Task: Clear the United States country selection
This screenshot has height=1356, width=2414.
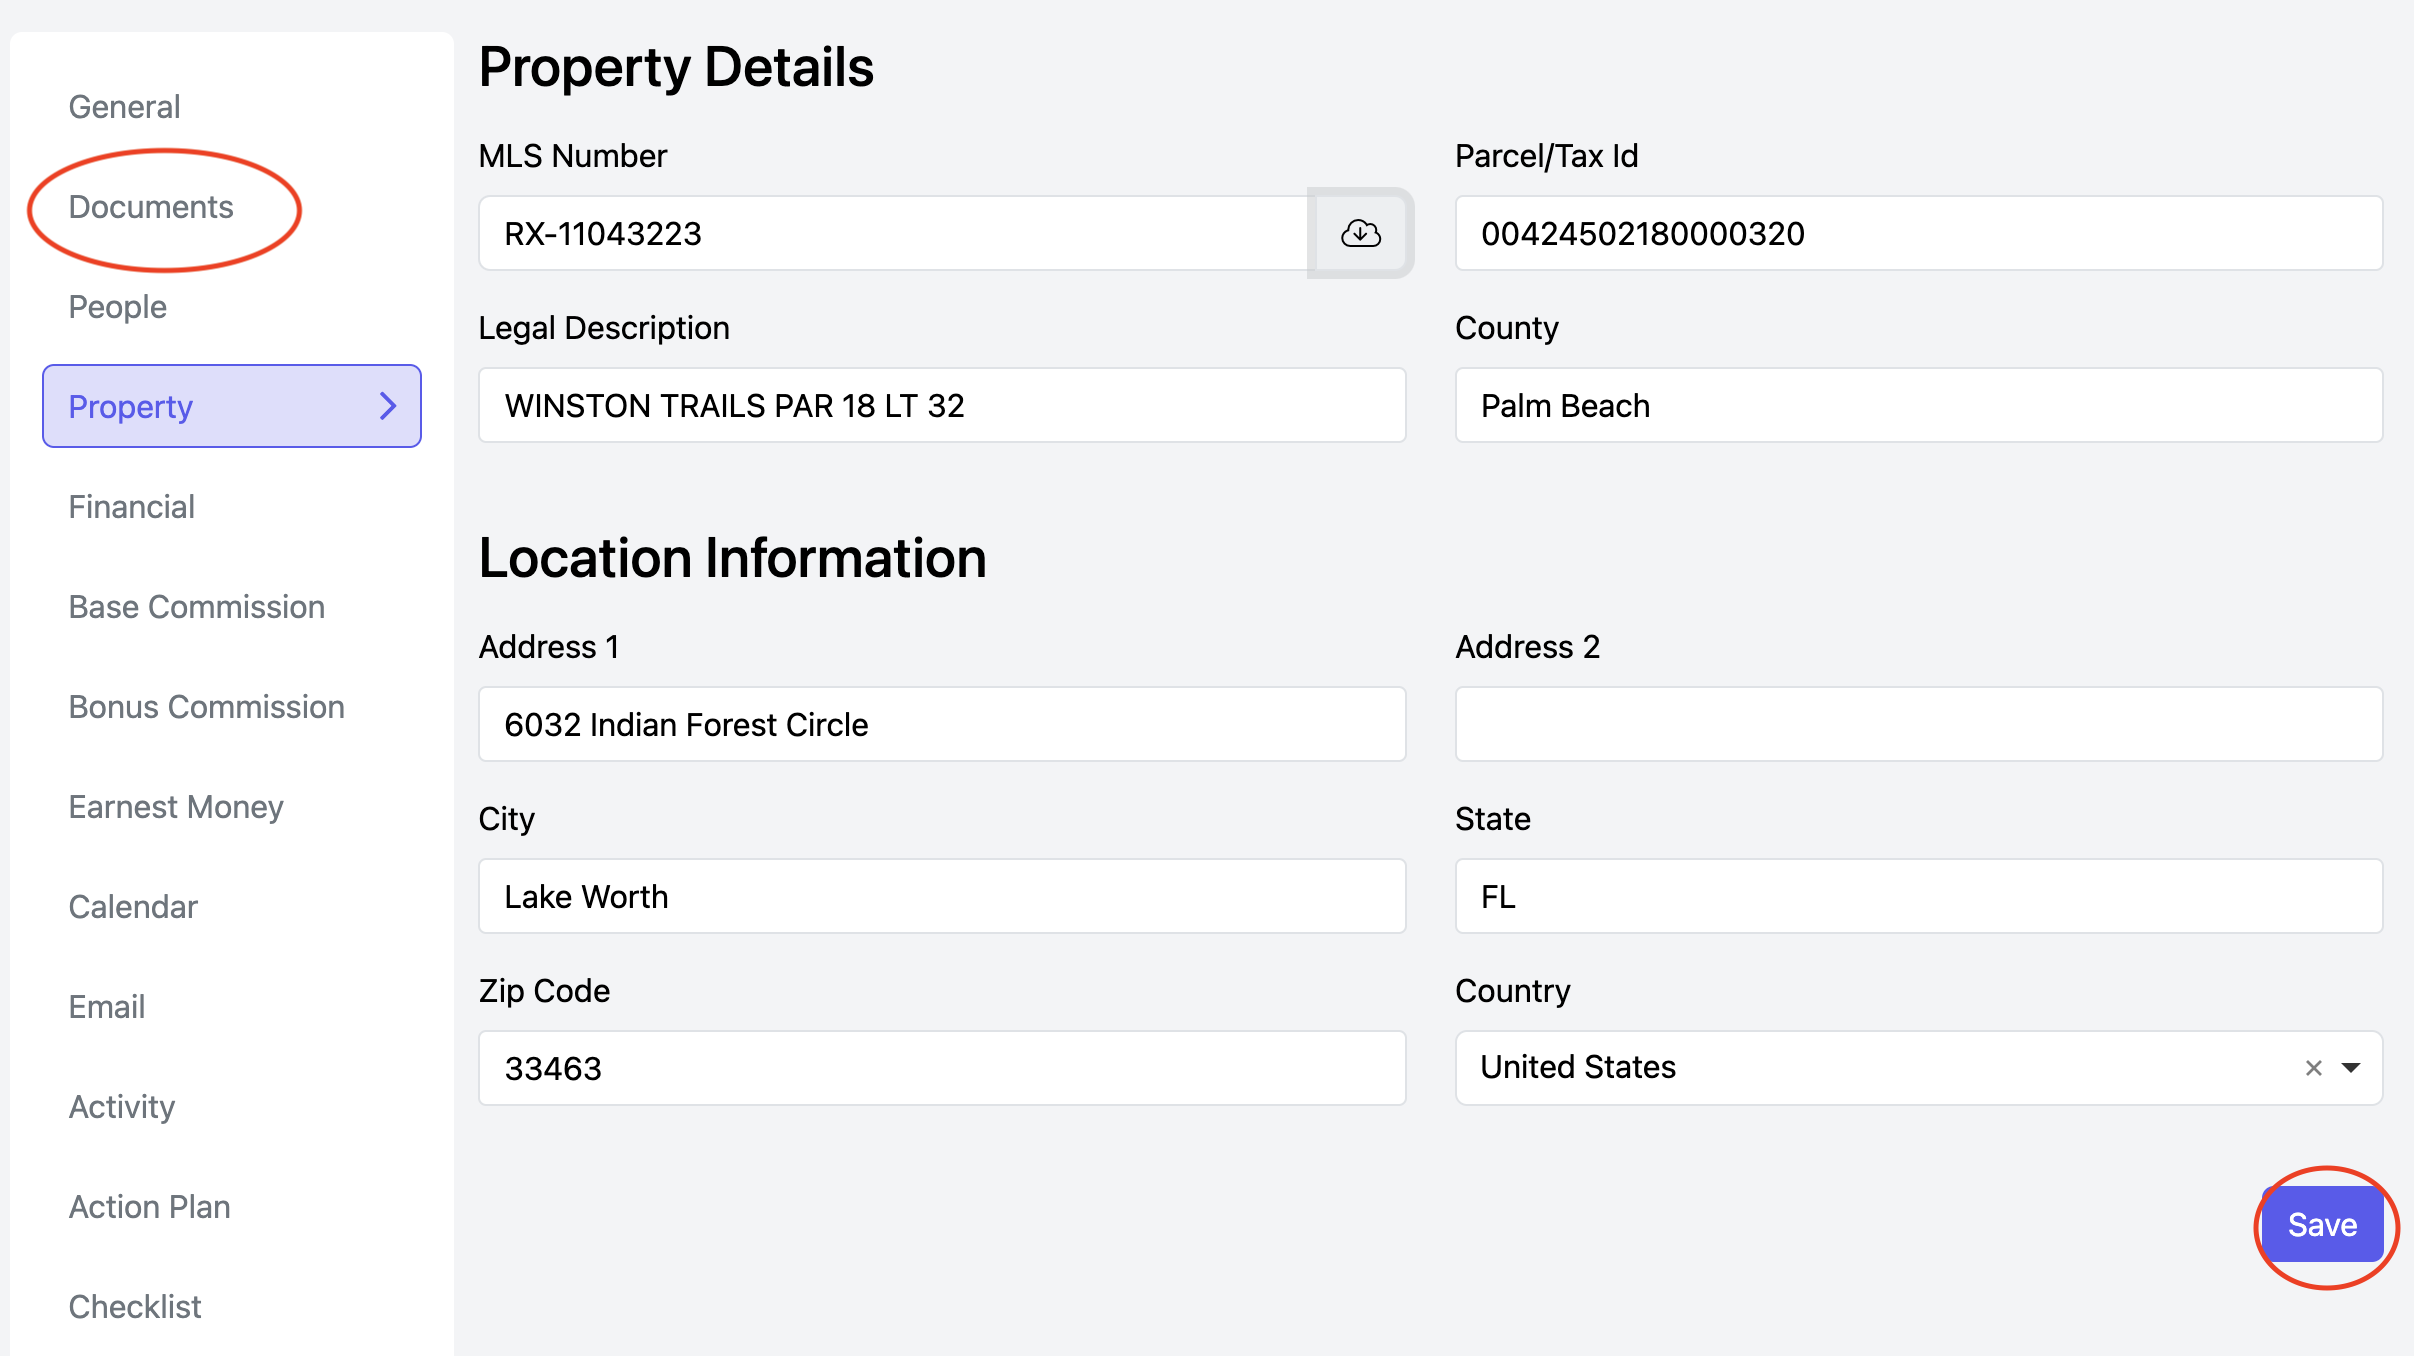Action: [x=2313, y=1068]
